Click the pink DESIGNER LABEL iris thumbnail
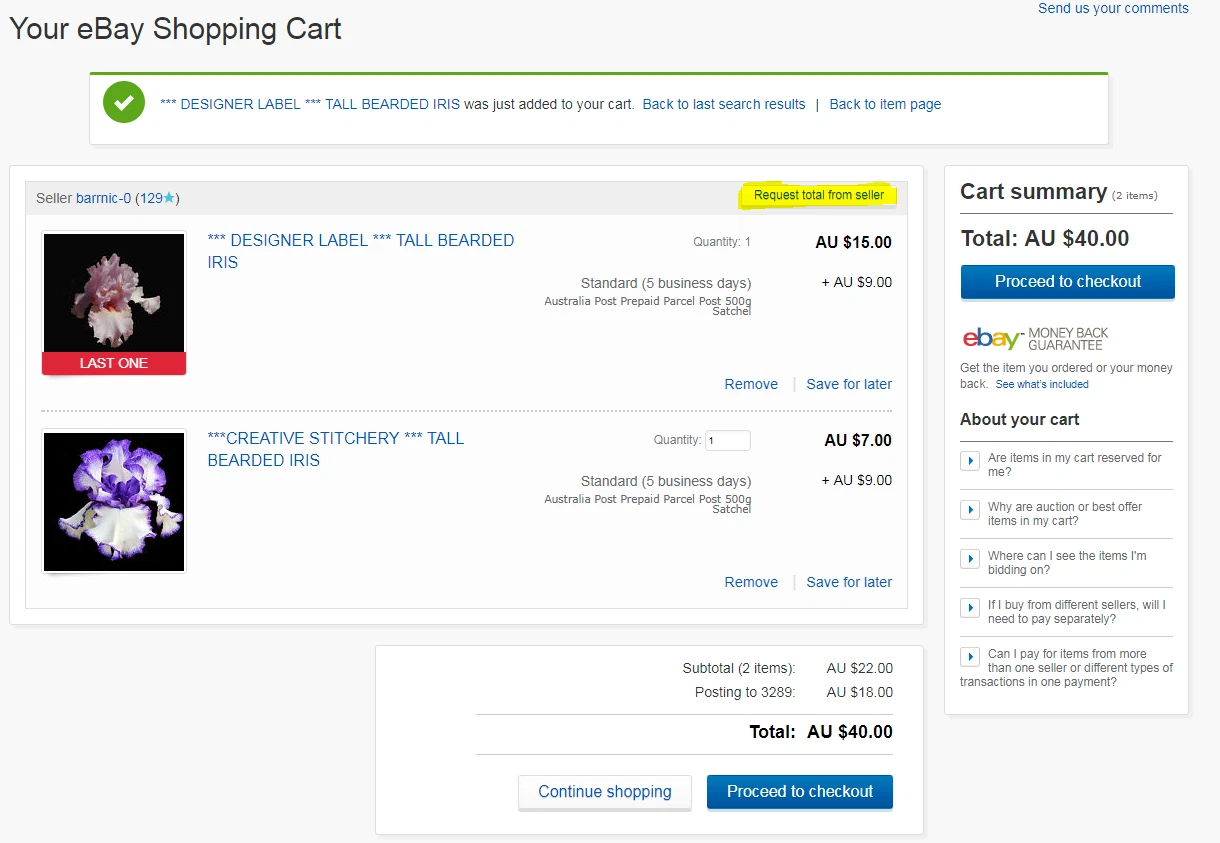 114,292
